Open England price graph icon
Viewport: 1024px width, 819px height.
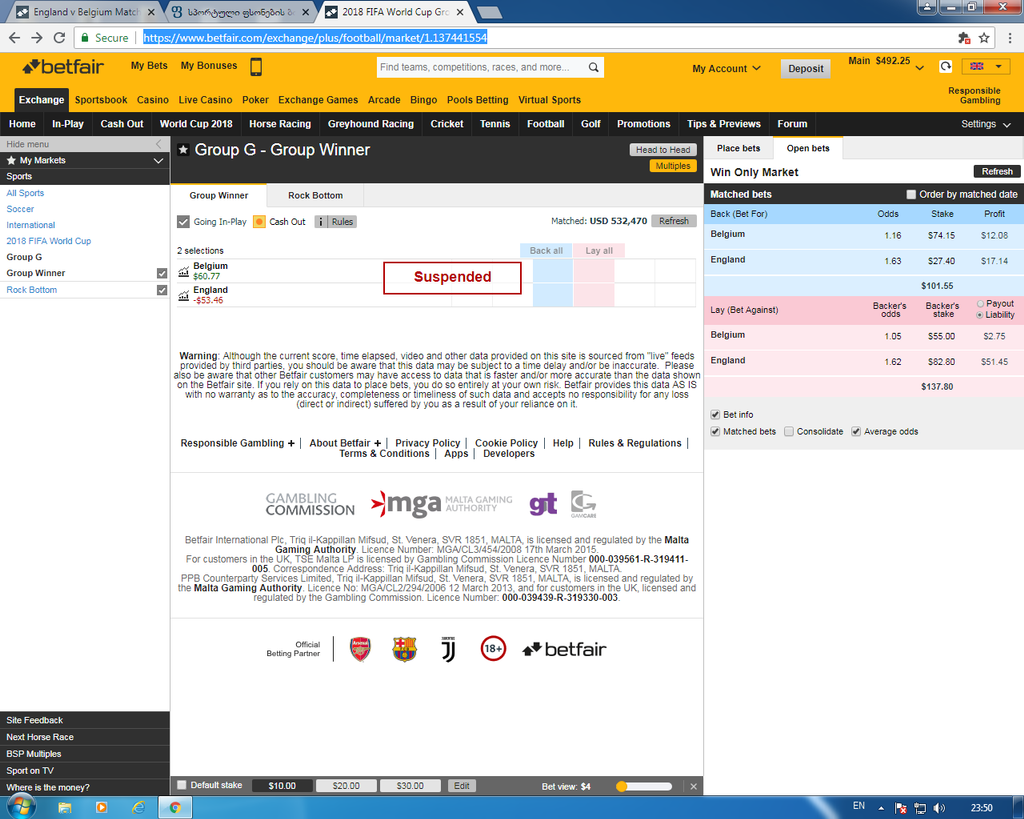[x=184, y=295]
